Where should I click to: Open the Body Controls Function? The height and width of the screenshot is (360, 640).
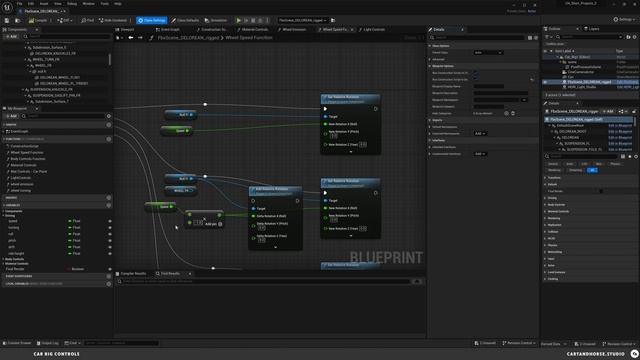coord(28,159)
